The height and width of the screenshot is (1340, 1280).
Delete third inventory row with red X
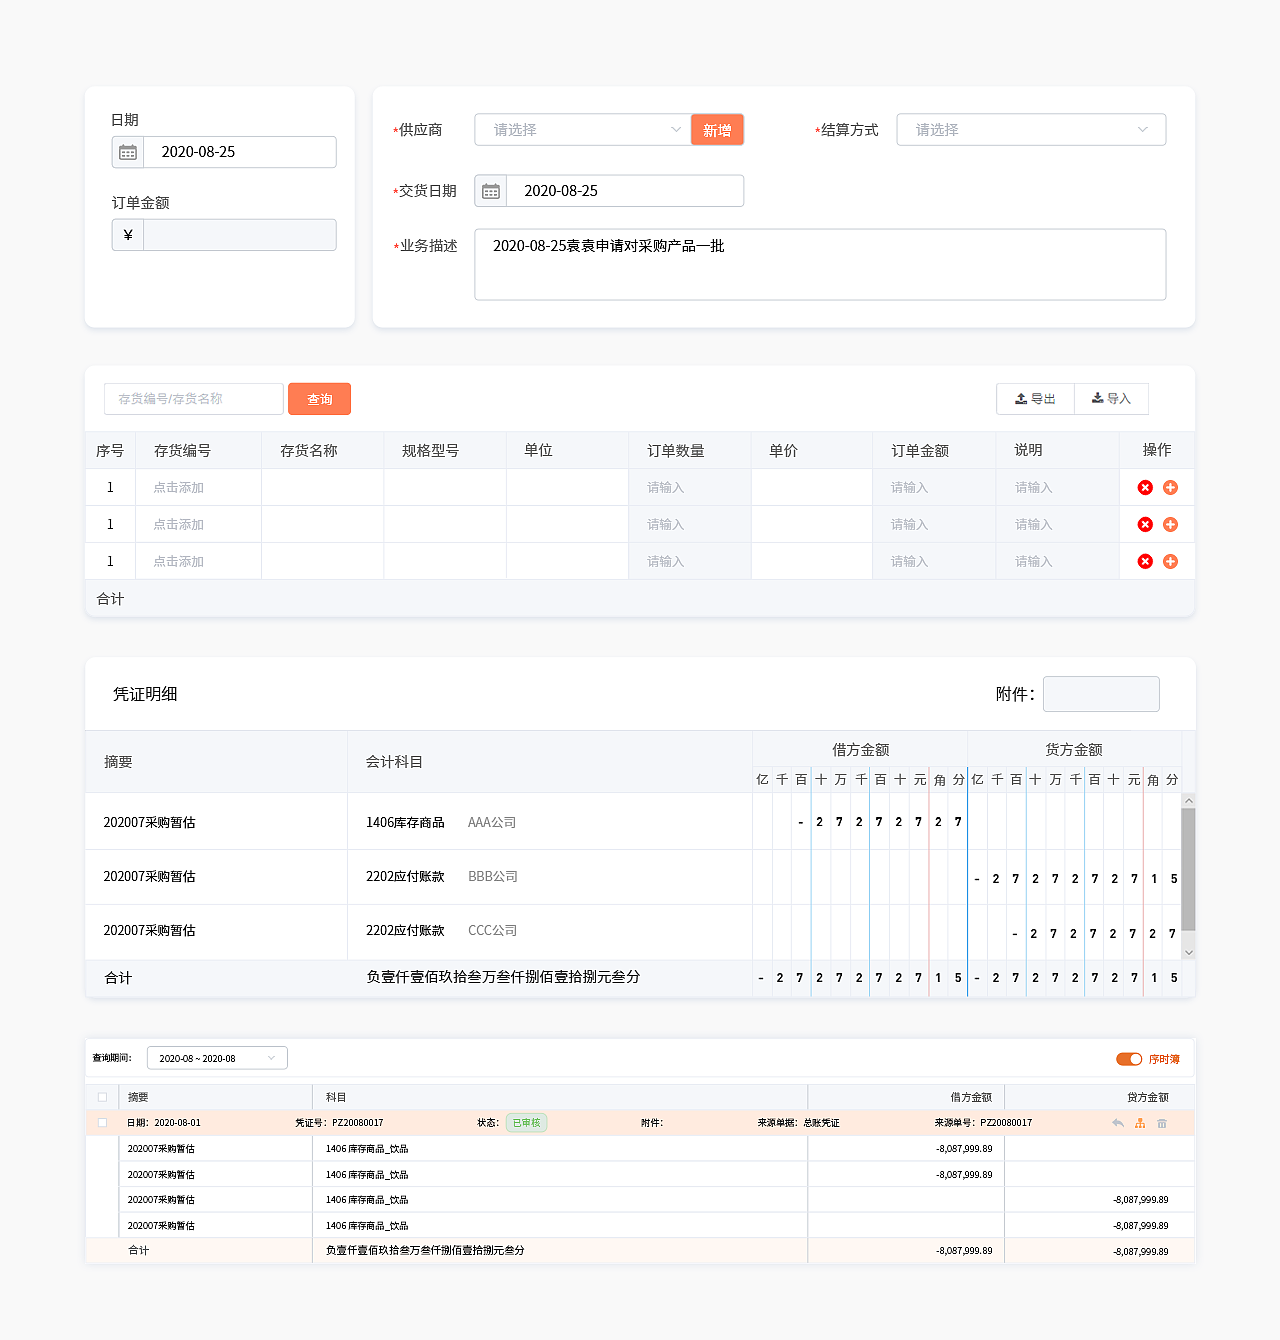1145,562
